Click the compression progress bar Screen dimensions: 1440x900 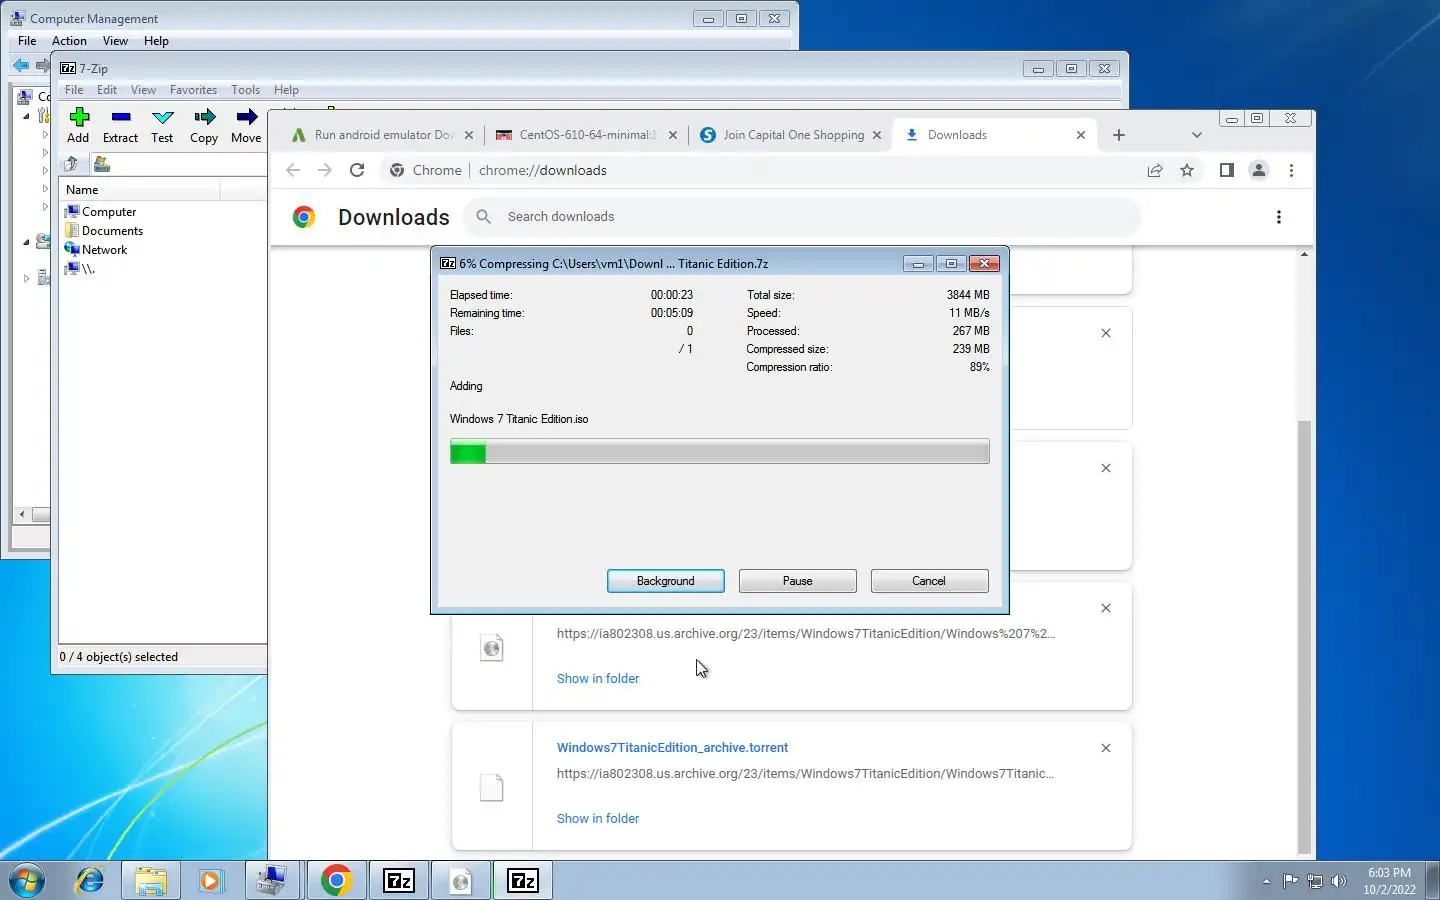(x=720, y=452)
